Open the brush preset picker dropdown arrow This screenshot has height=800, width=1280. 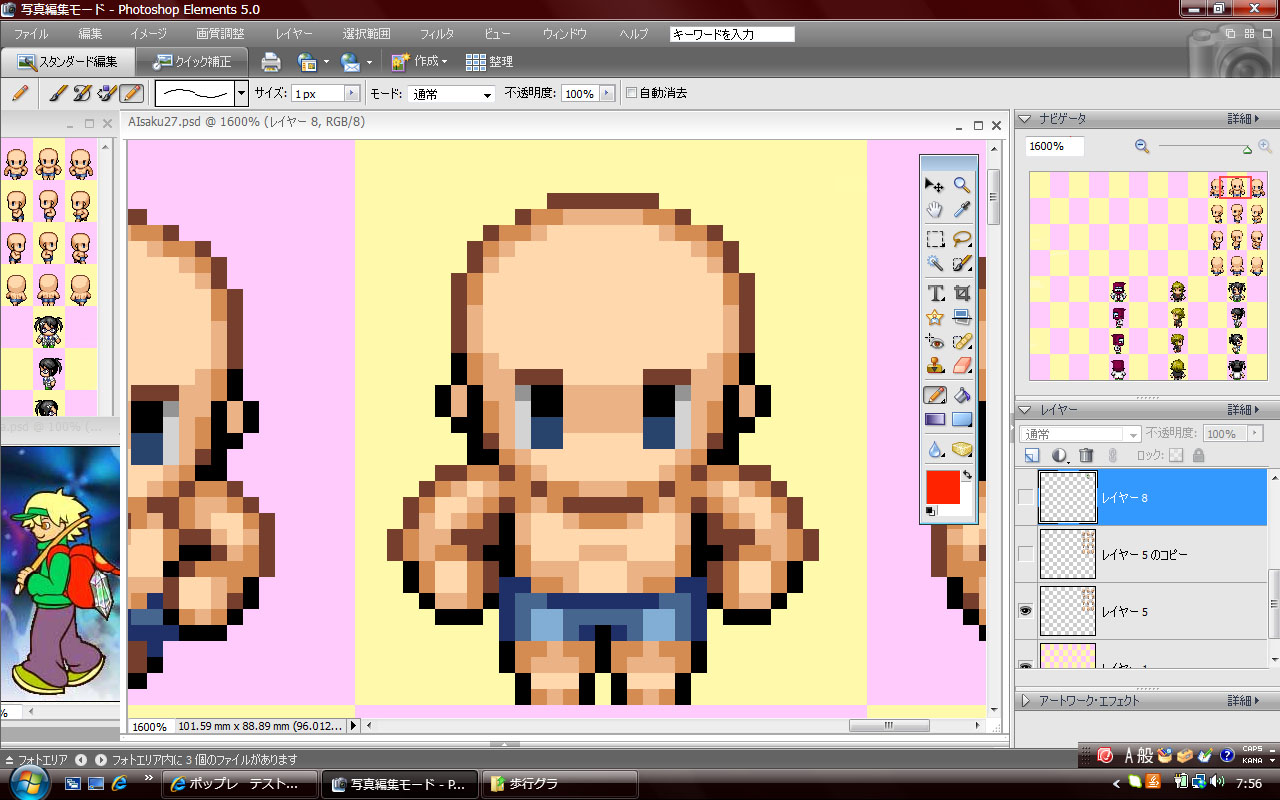click(x=241, y=94)
